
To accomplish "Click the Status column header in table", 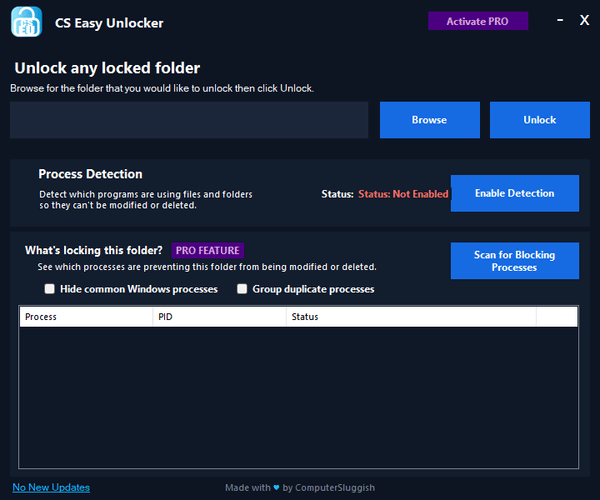I will pos(411,317).
